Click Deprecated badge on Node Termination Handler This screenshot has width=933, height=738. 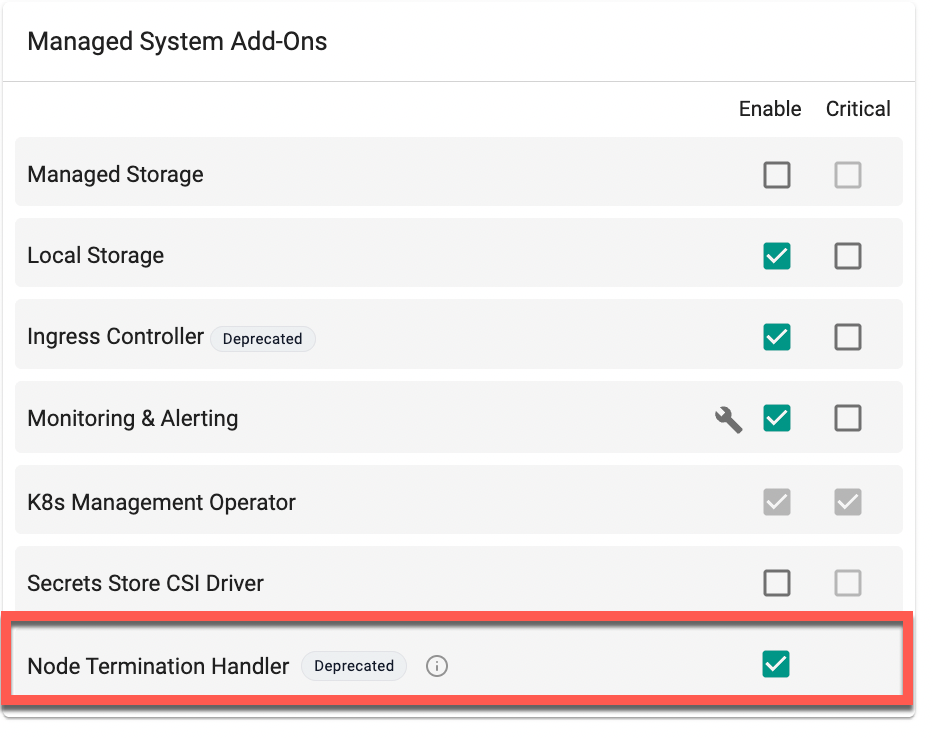[354, 666]
